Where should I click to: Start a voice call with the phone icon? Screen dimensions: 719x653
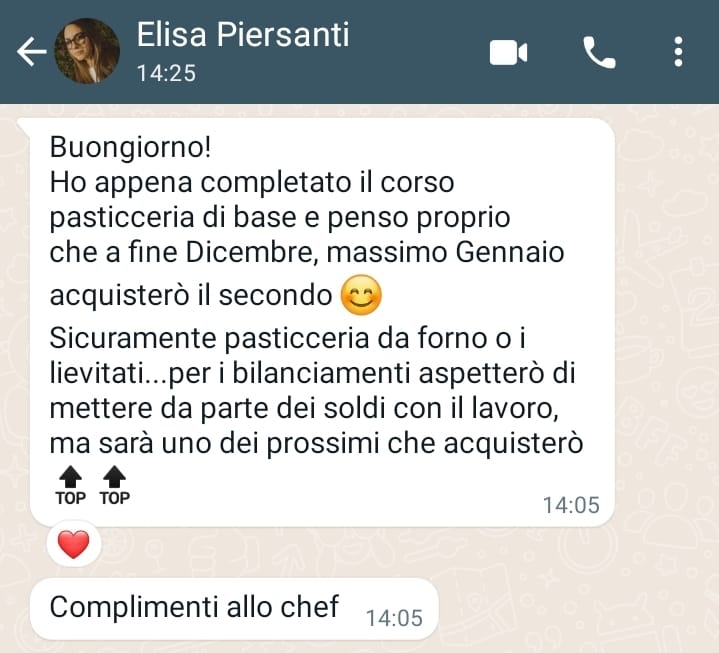(599, 53)
